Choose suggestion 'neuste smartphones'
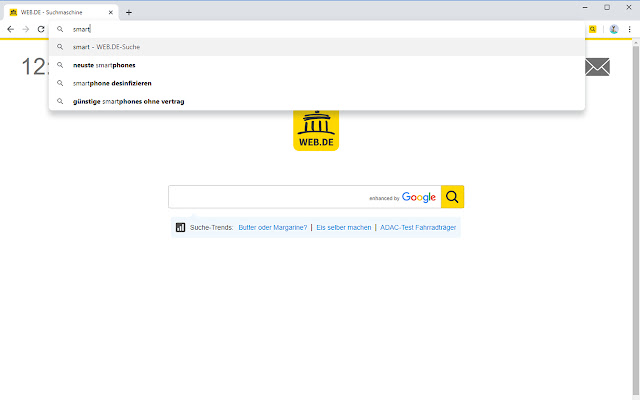Viewport: 640px width, 400px height. coord(317,65)
